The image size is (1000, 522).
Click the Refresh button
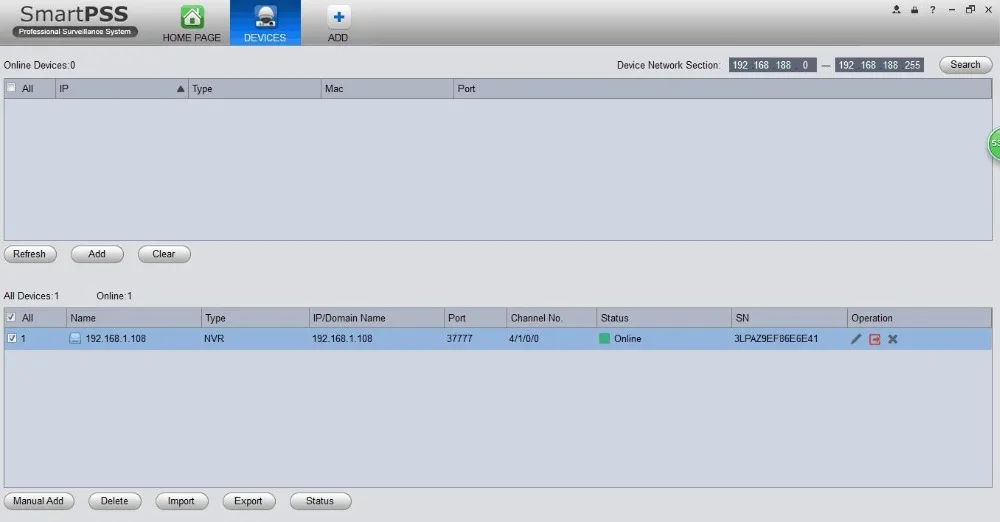point(30,254)
